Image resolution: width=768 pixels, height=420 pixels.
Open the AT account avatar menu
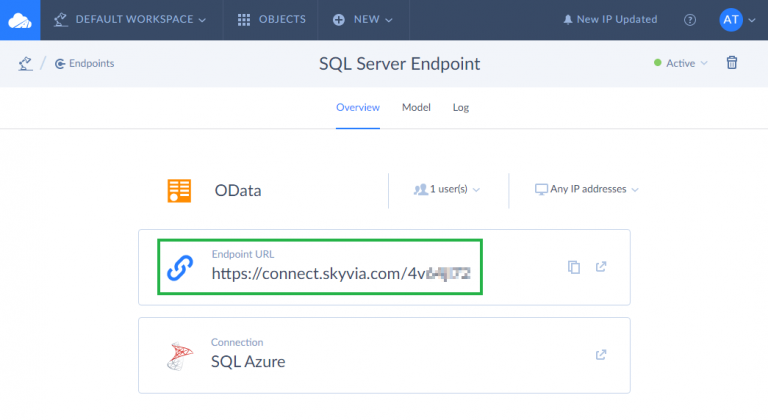(737, 20)
